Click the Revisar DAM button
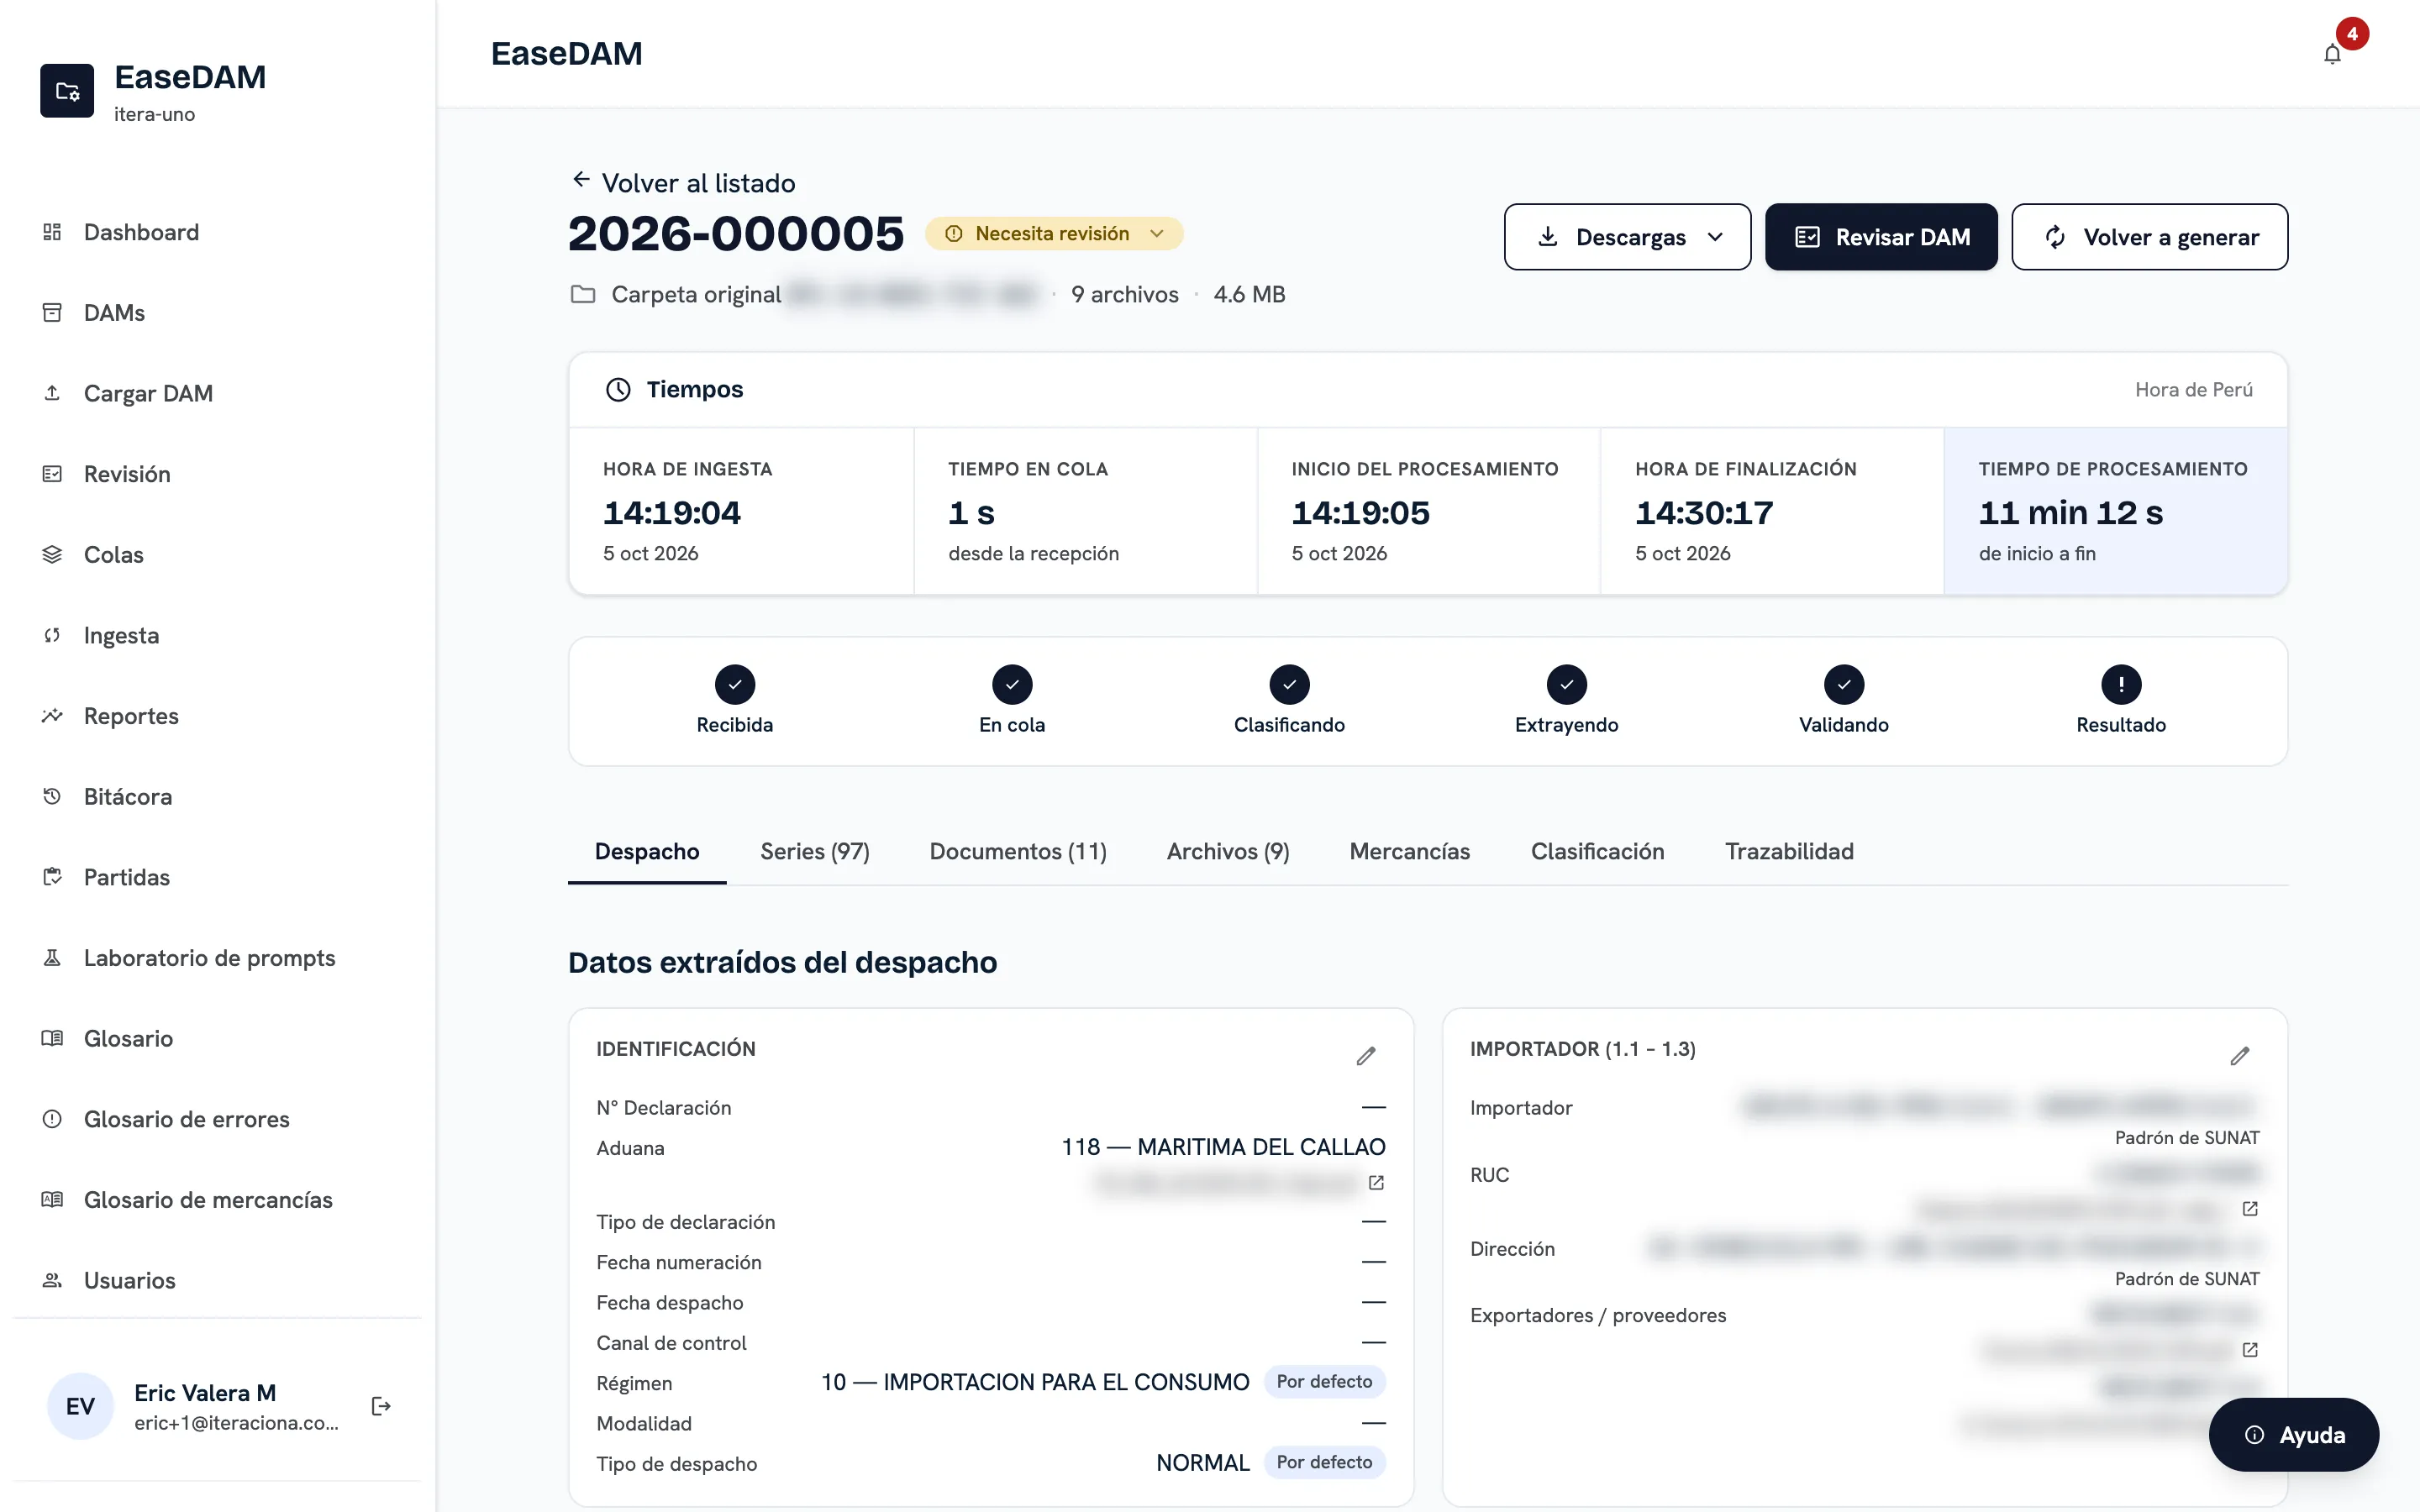The width and height of the screenshot is (2420, 1512). tap(1881, 237)
